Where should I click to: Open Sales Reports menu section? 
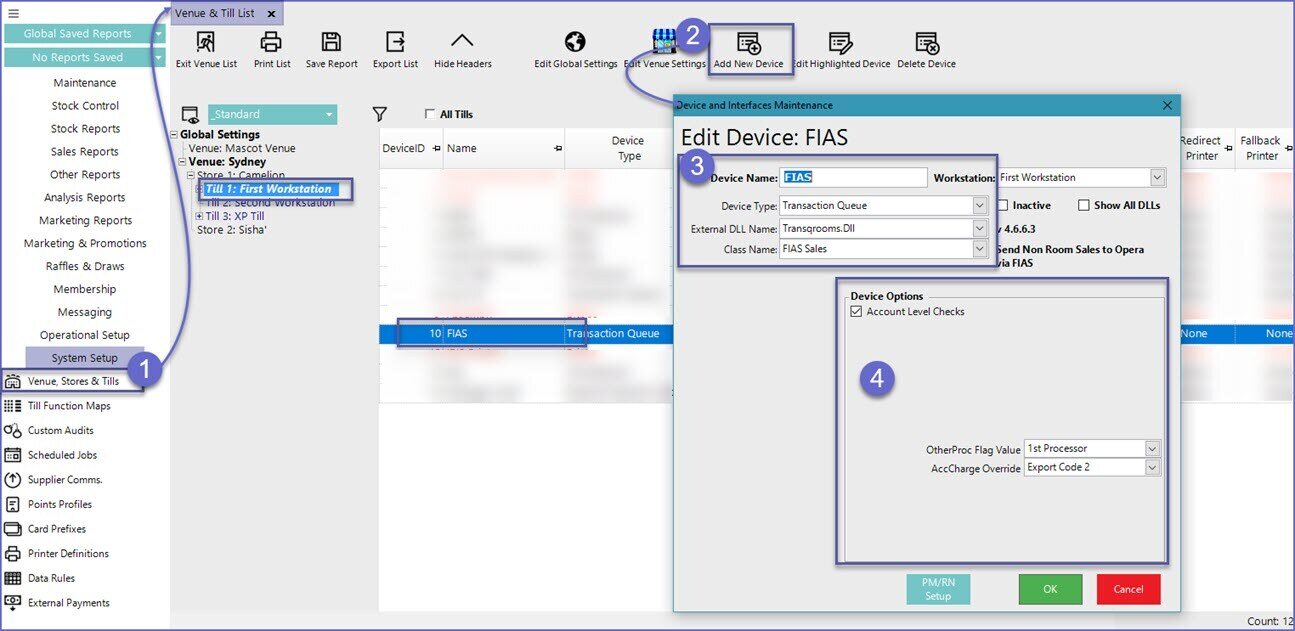tap(85, 152)
